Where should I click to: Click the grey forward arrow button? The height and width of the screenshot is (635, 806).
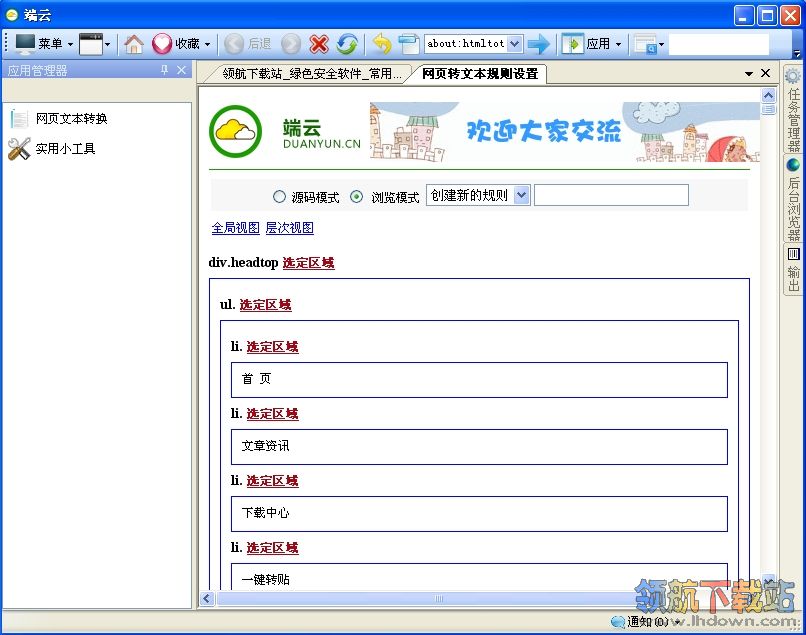291,44
